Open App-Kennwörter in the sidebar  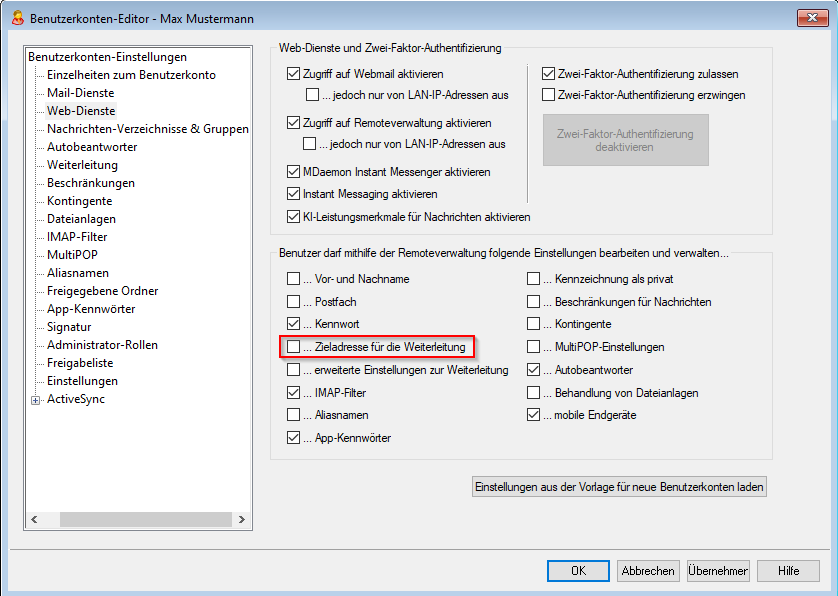(x=91, y=309)
